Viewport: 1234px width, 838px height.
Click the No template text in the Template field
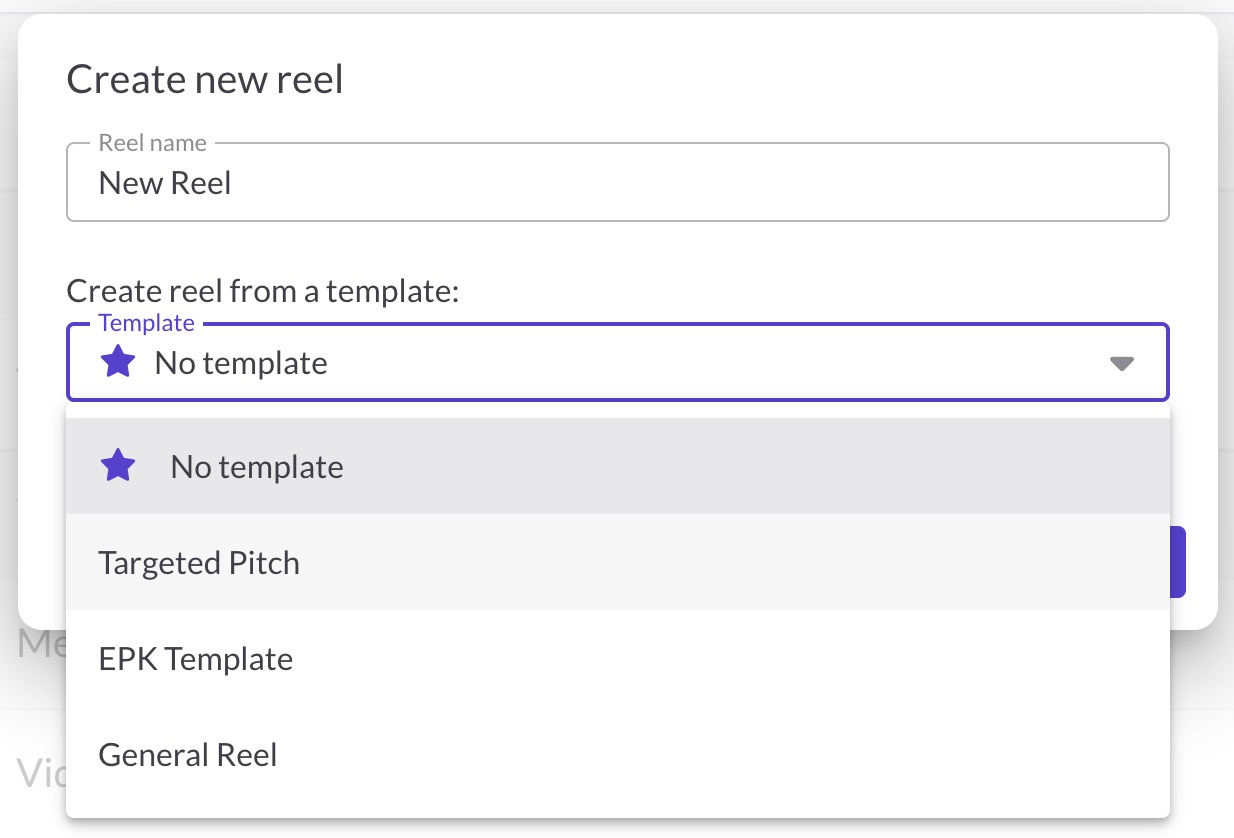pyautogui.click(x=241, y=363)
